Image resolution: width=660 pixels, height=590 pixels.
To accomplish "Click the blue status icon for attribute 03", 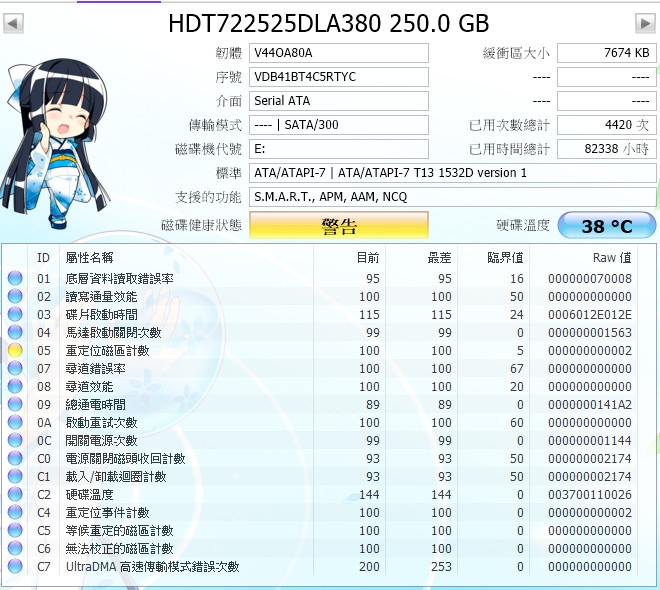I will tap(15, 314).
